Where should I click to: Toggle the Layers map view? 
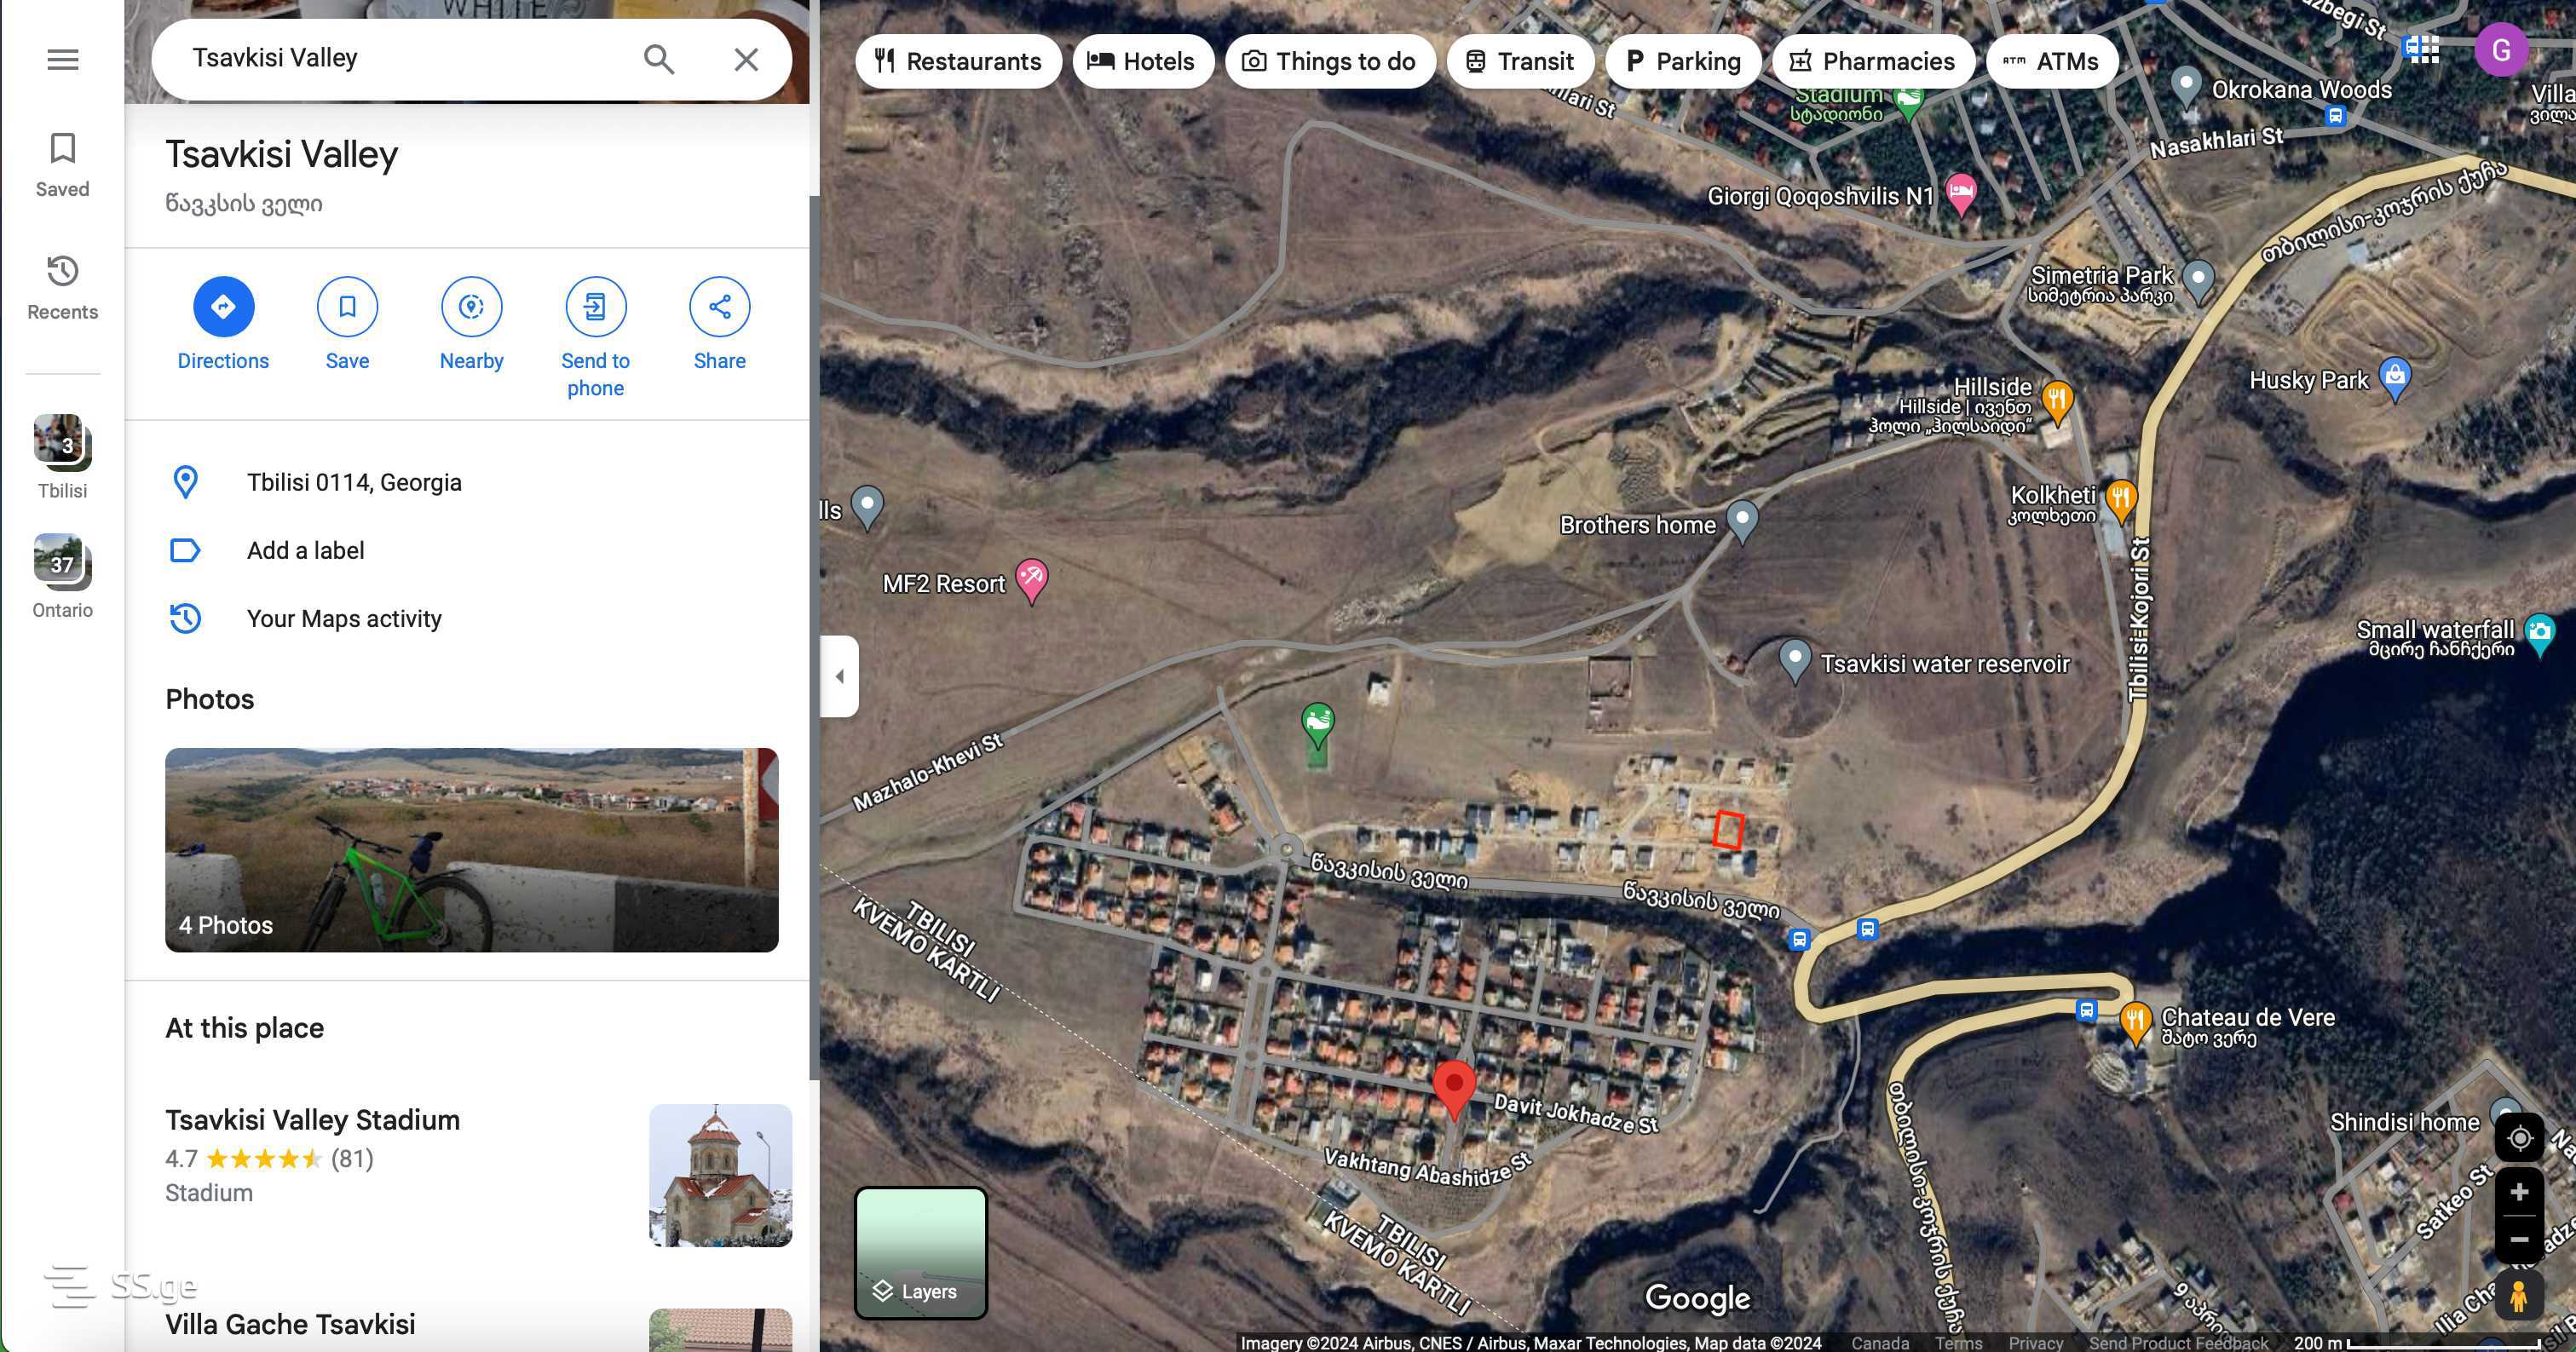pos(921,1253)
